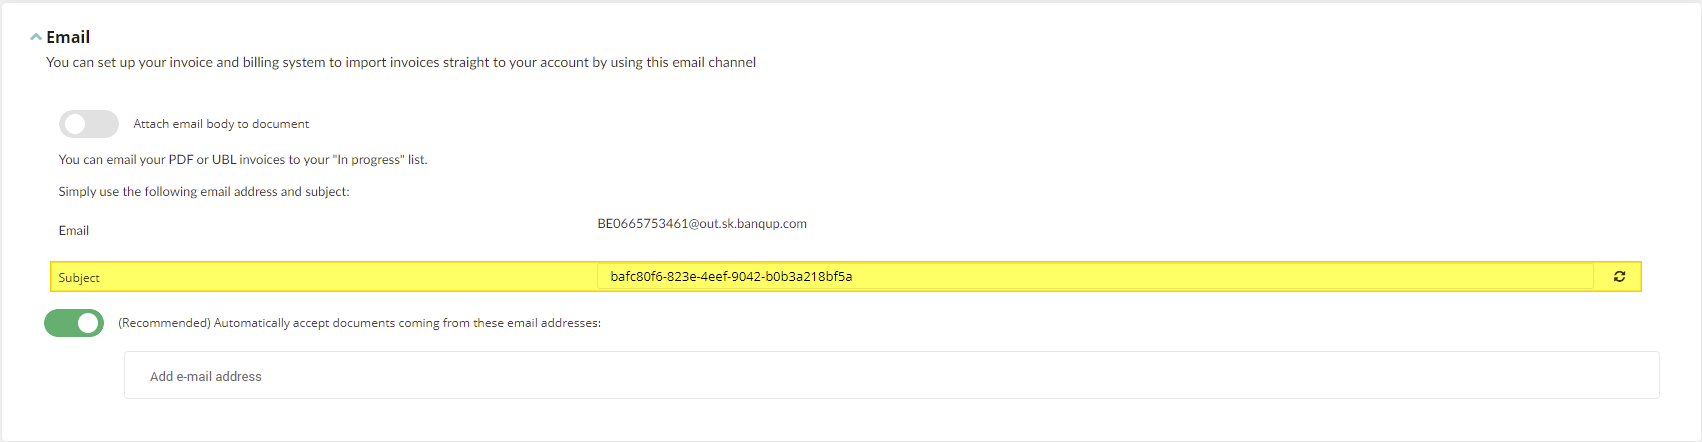Click the Add e-mail address input

[891, 376]
